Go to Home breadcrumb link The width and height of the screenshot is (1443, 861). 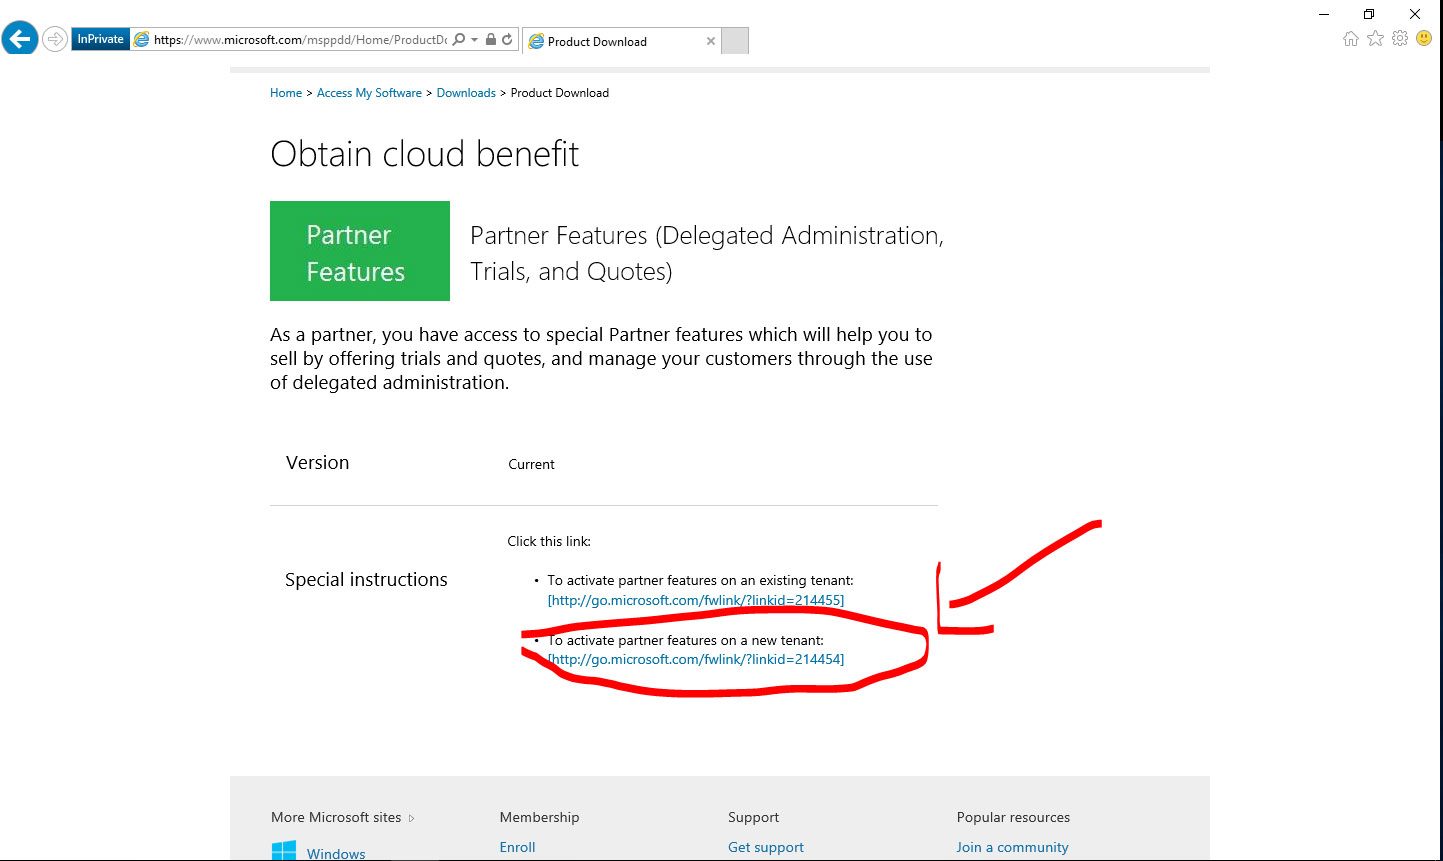tap(286, 93)
